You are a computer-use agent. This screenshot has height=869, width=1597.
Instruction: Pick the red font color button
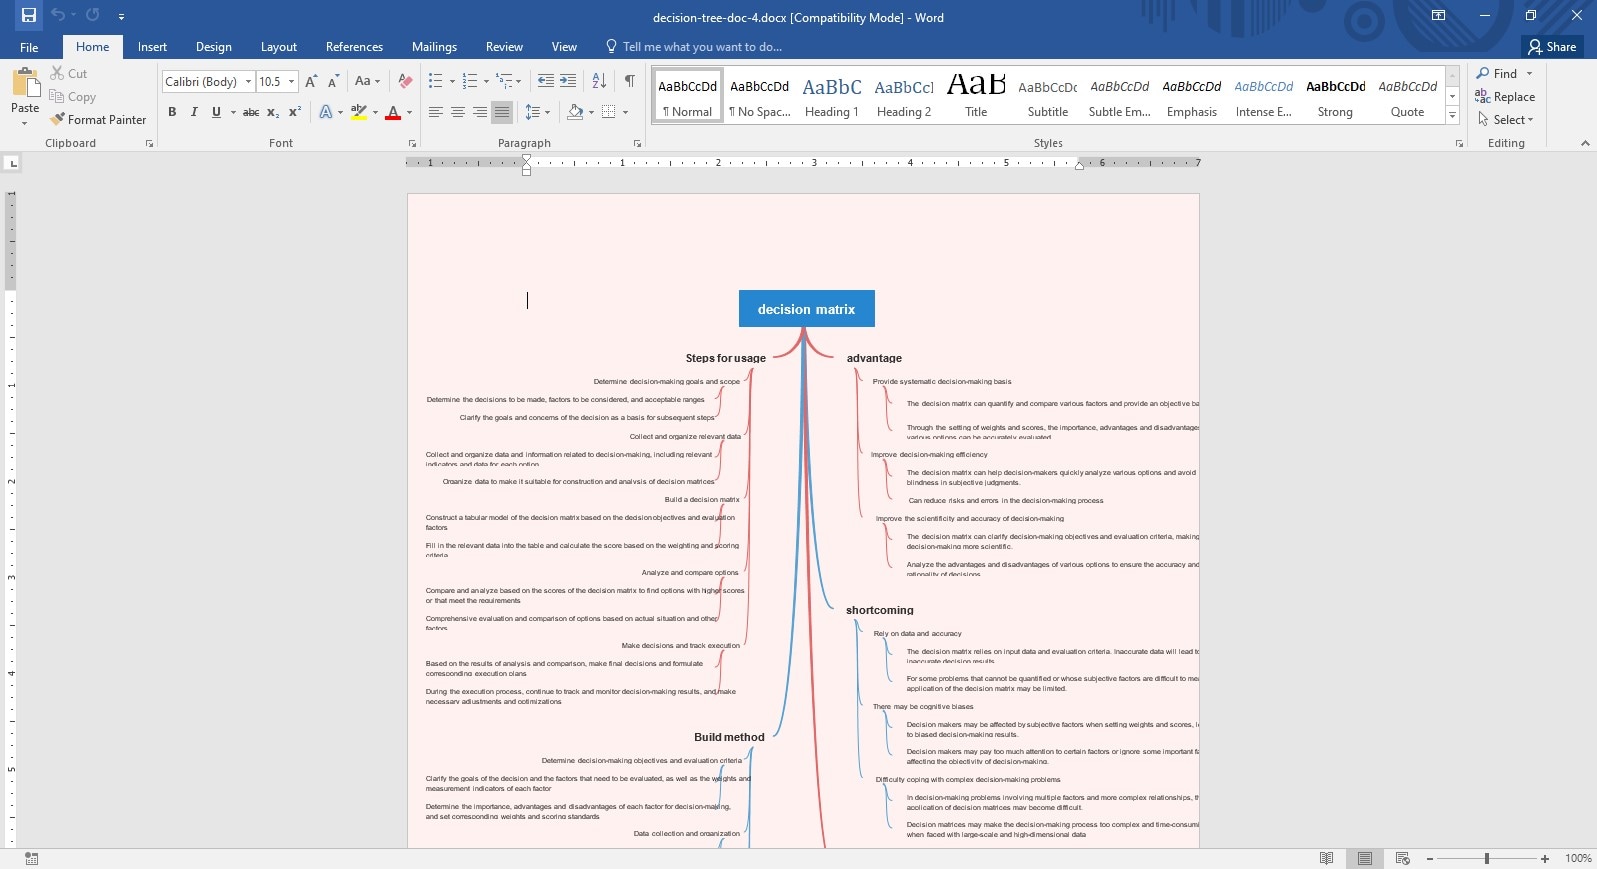(x=392, y=112)
